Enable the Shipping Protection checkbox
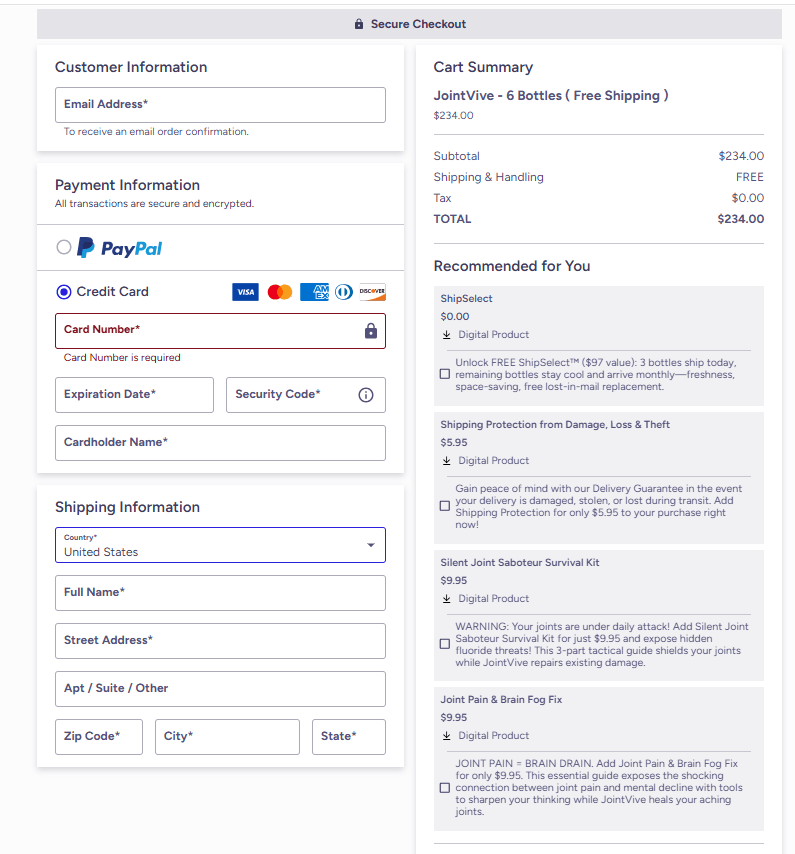The image size is (795, 854). [444, 506]
